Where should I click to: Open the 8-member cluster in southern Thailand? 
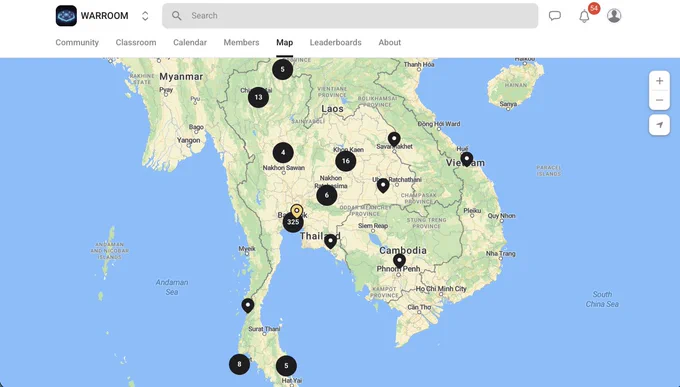click(x=239, y=364)
